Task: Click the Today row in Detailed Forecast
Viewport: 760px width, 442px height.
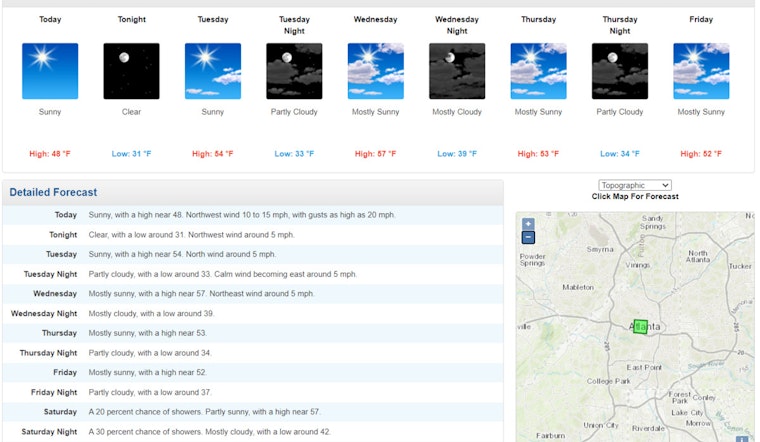Action: coord(253,215)
